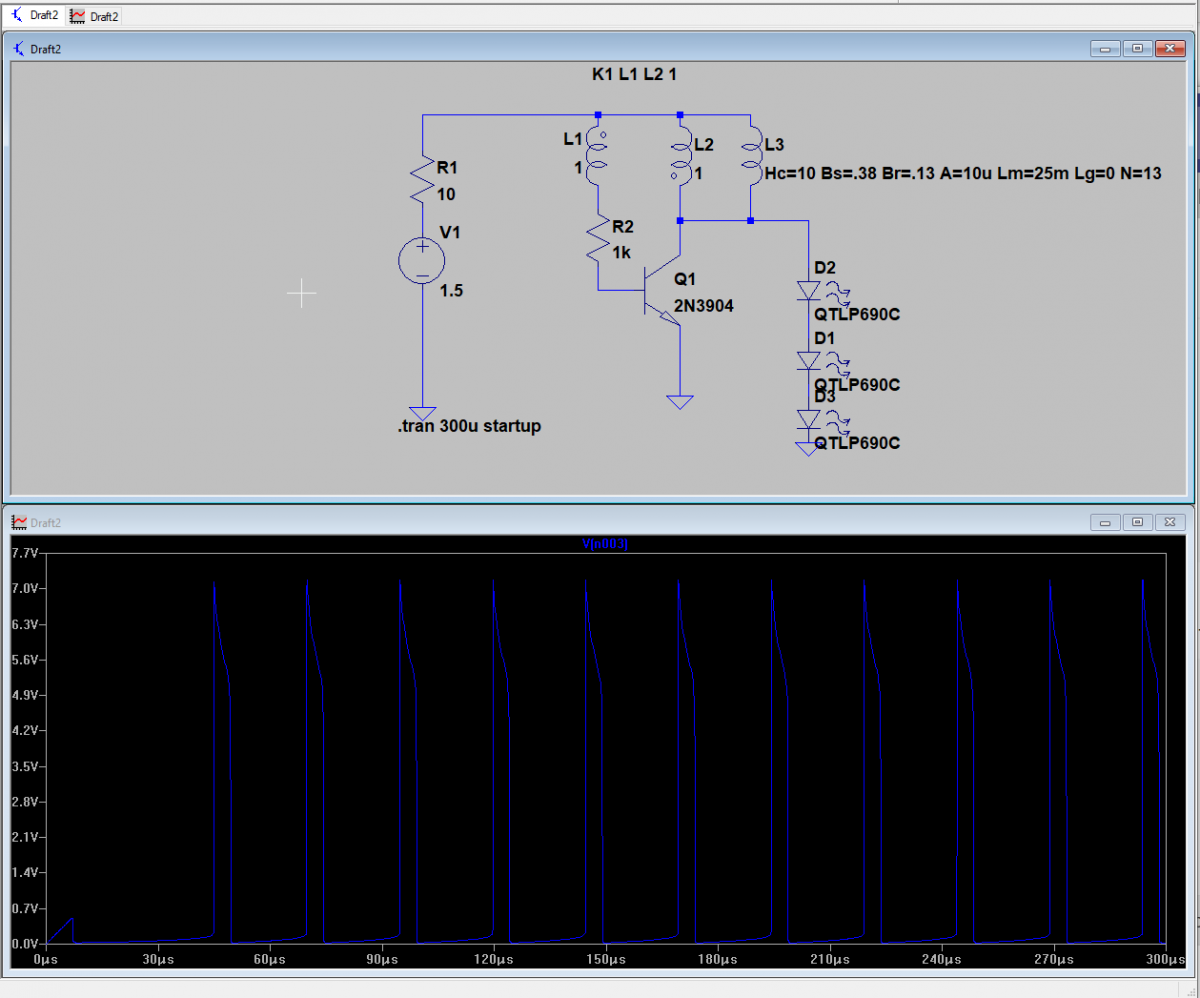This screenshot has height=998, width=1200.
Task: Maximize the schematic Draft2 window
Action: [1137, 47]
